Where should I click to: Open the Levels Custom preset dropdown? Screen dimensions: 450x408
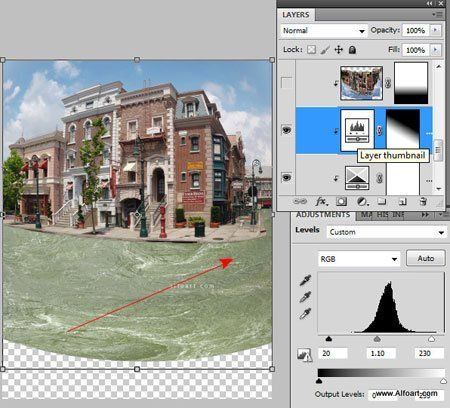click(386, 232)
